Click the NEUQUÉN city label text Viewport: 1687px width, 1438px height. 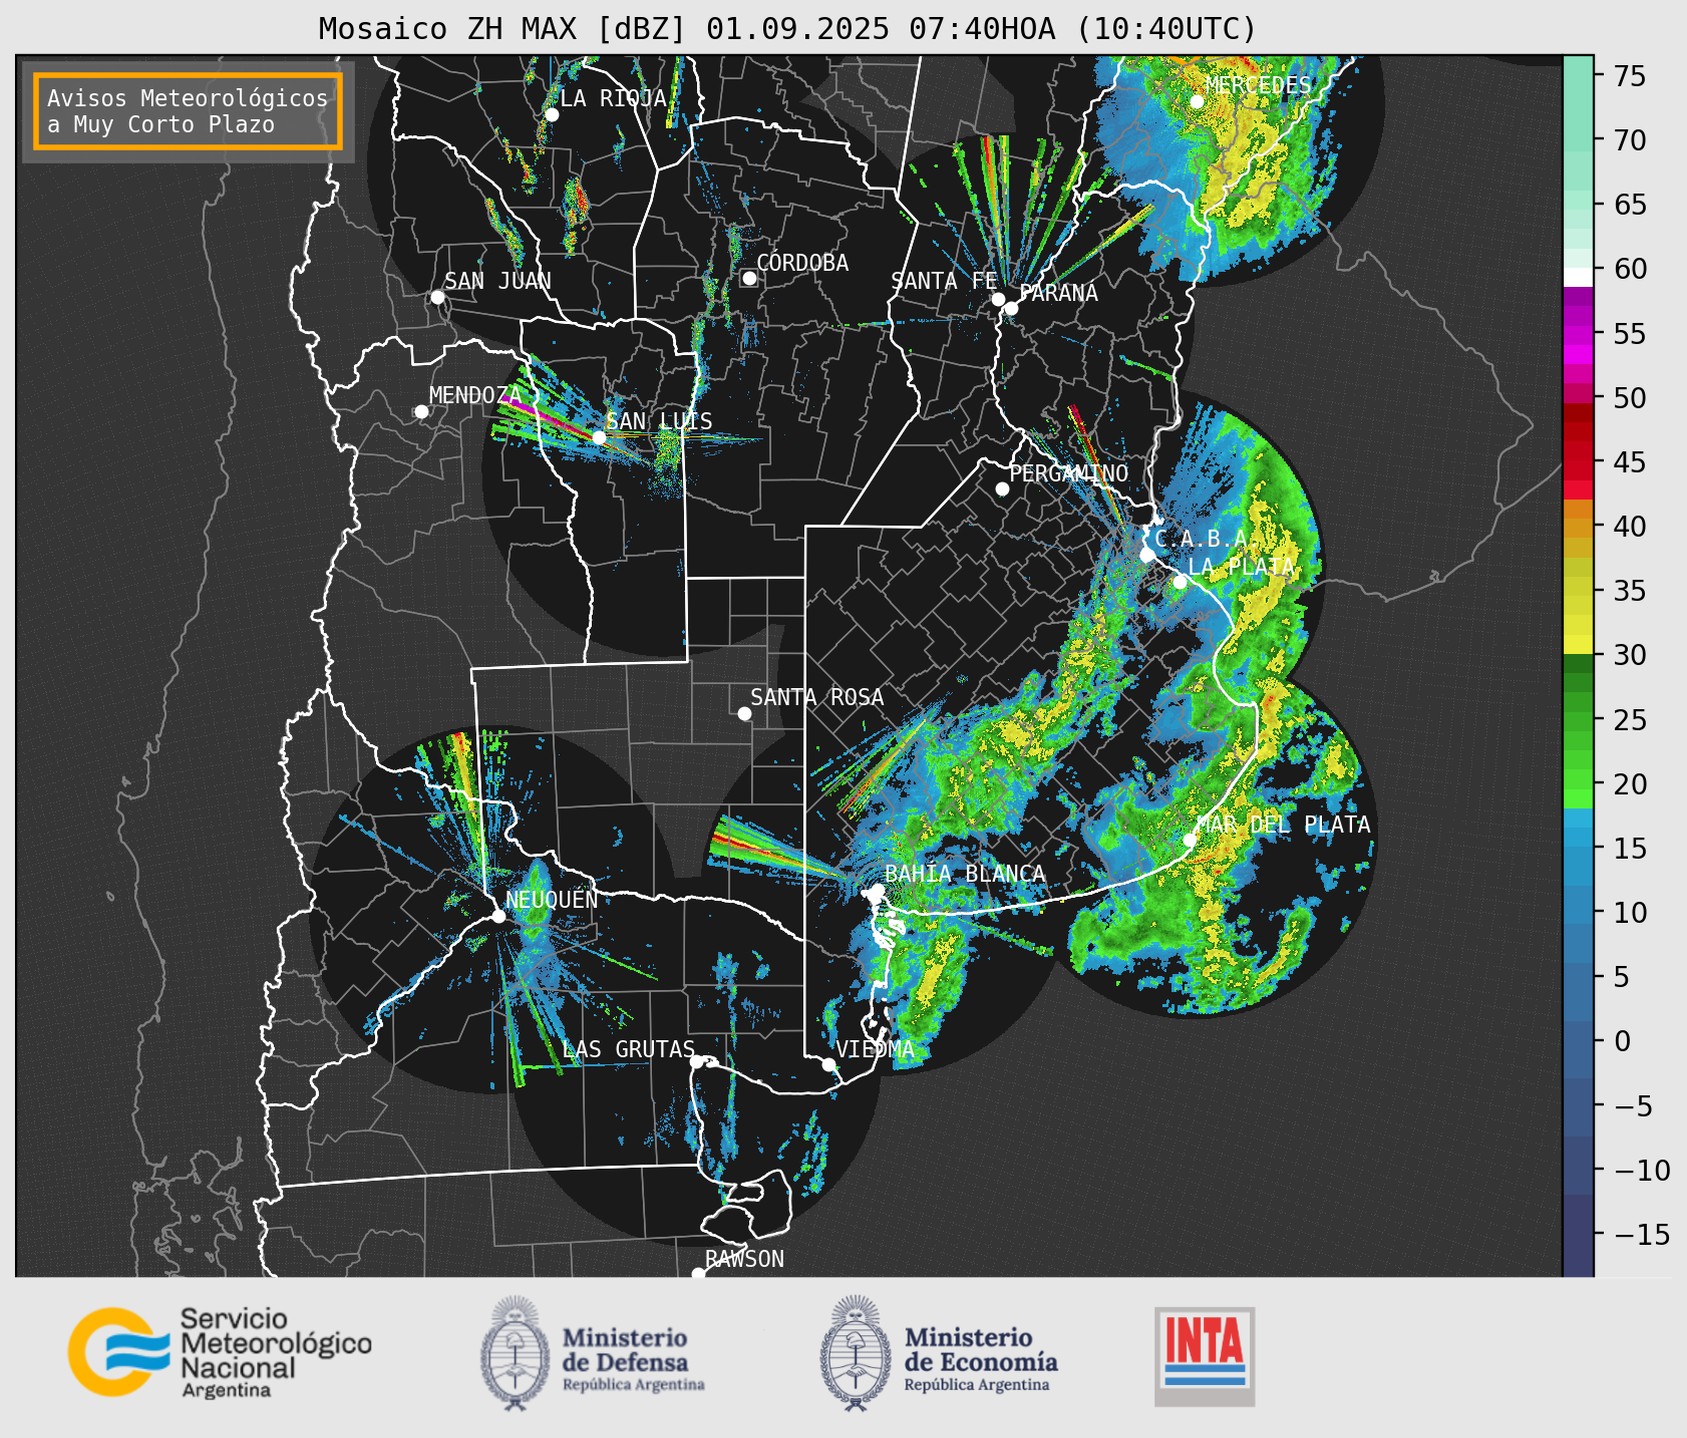[x=551, y=899]
